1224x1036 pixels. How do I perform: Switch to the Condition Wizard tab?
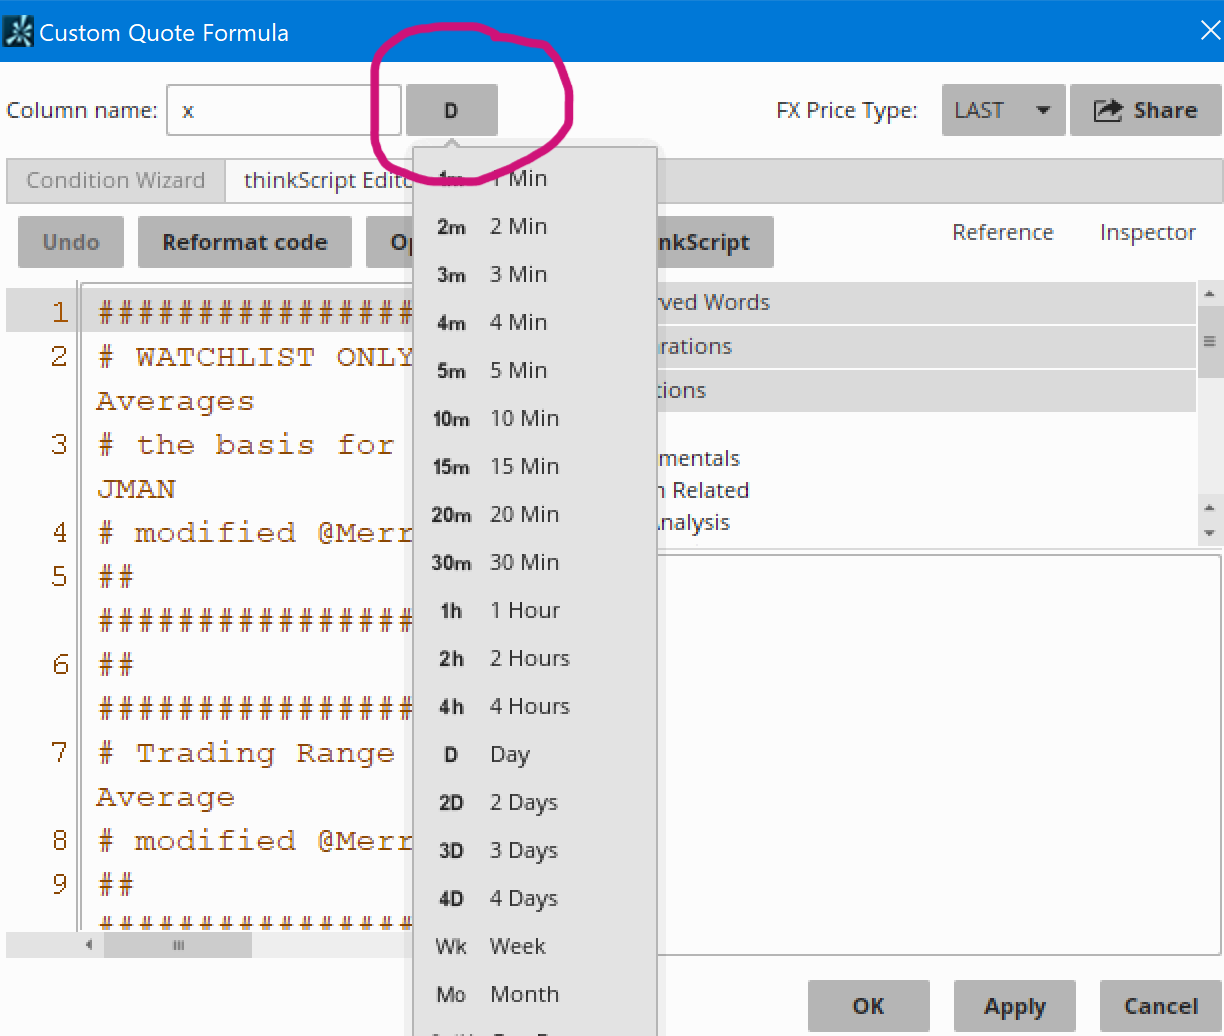[116, 180]
